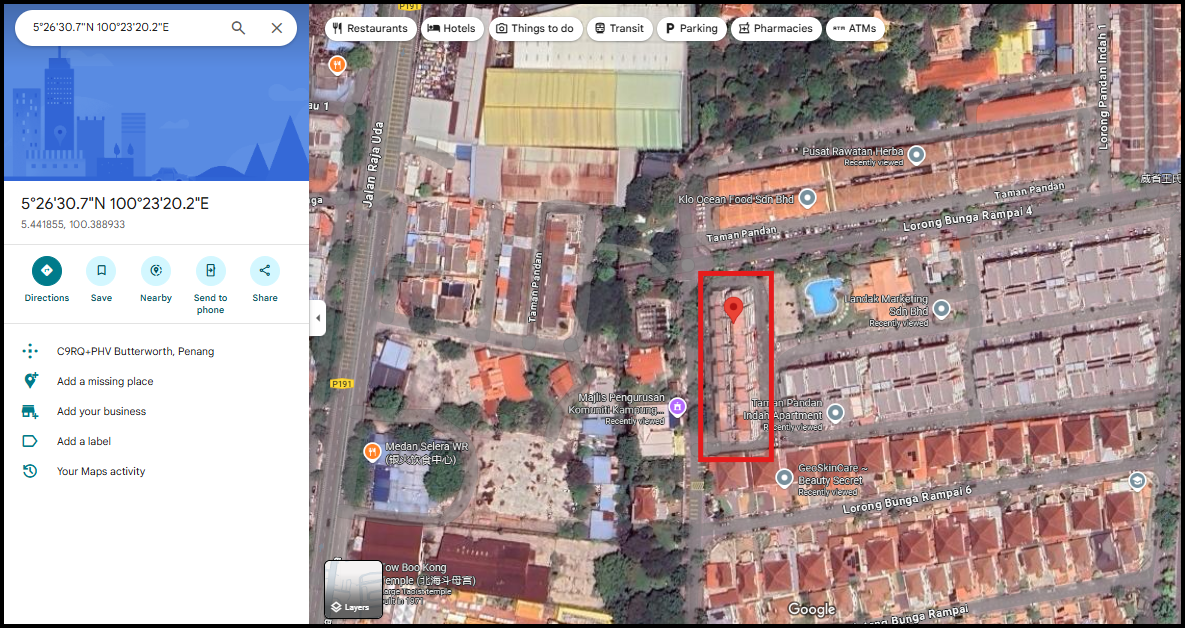This screenshot has width=1185, height=628.
Task: Click Add a missing place
Action: click(105, 381)
